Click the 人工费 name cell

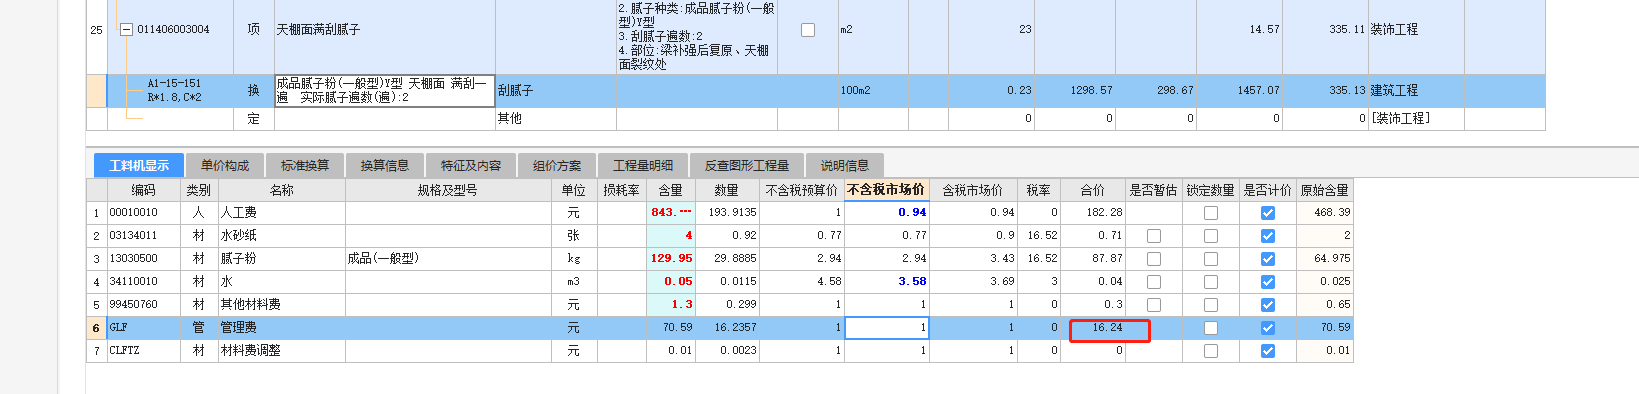[x=282, y=213]
